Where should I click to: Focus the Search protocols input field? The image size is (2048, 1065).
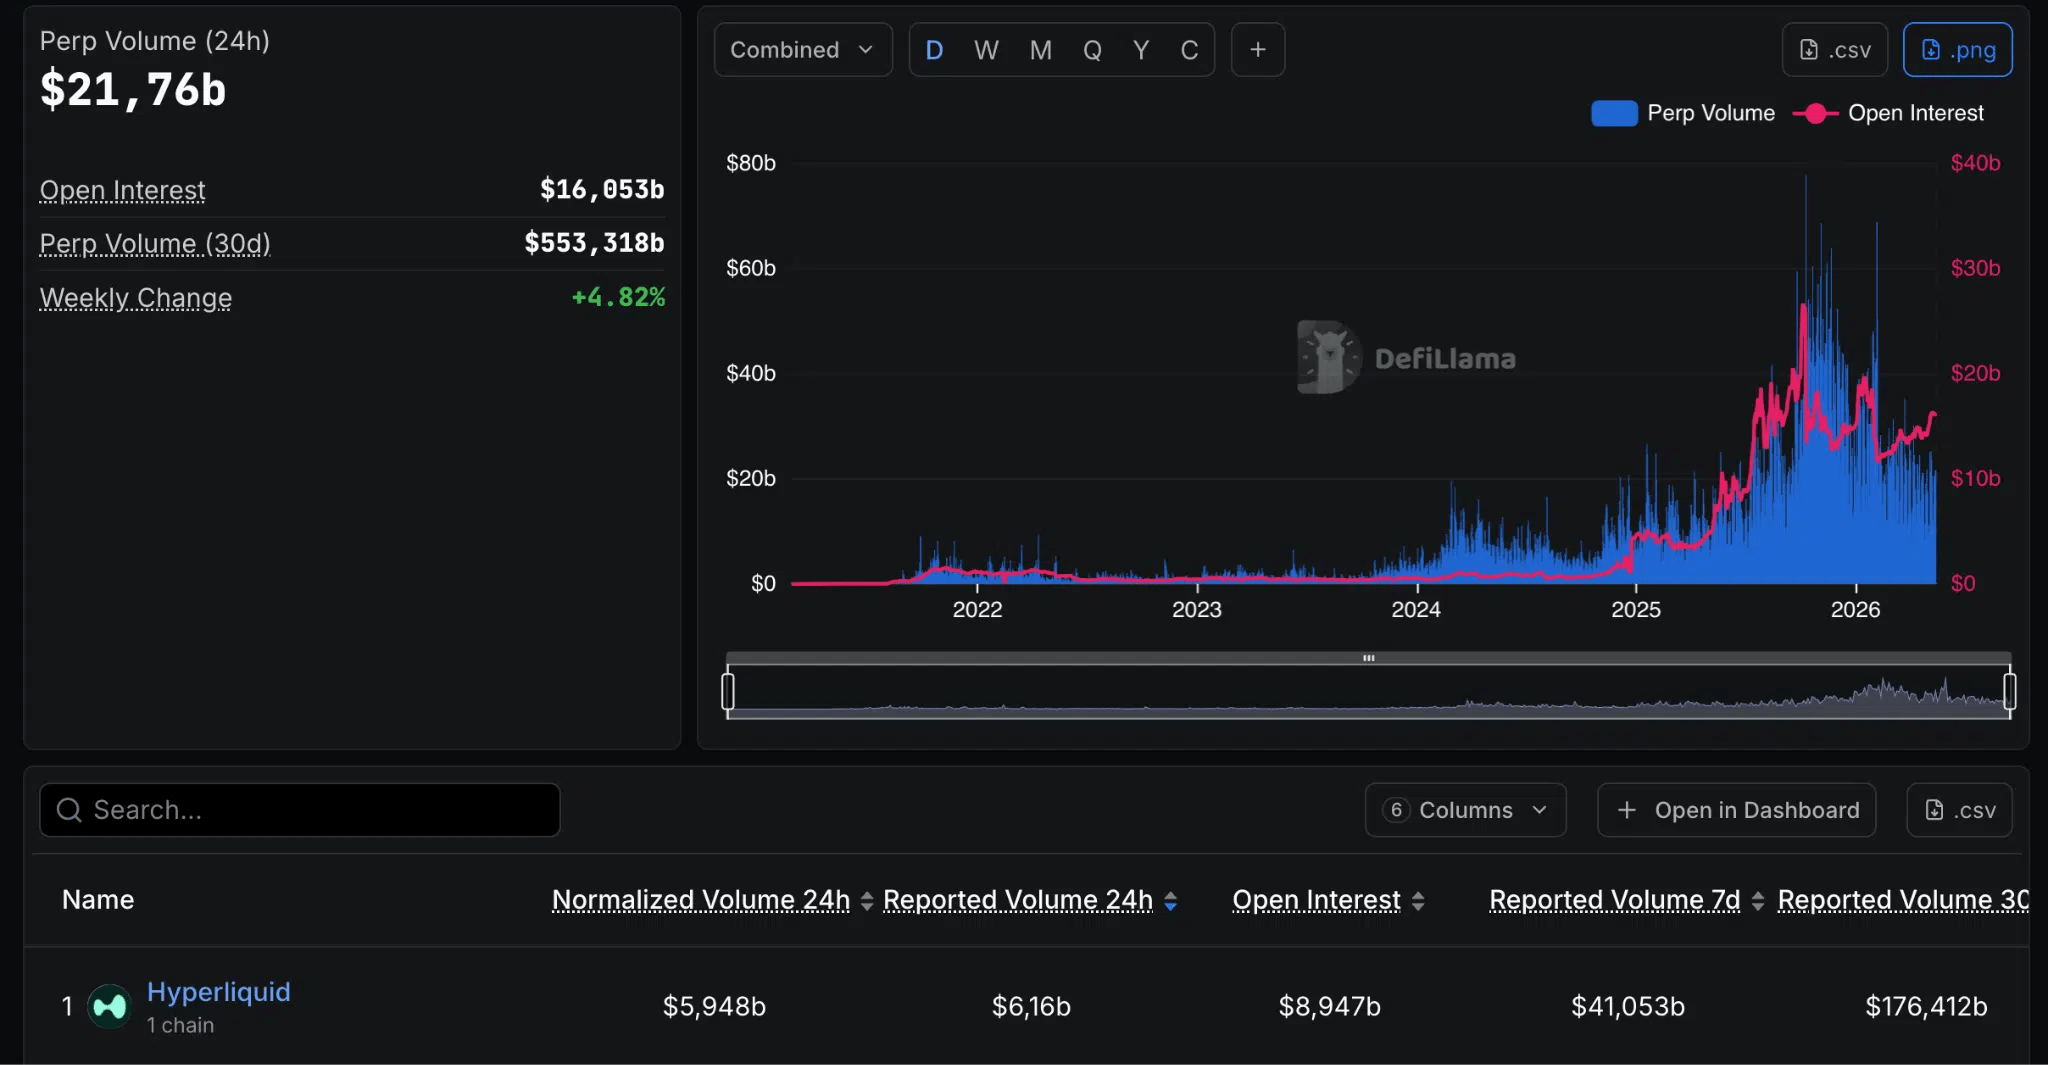300,810
